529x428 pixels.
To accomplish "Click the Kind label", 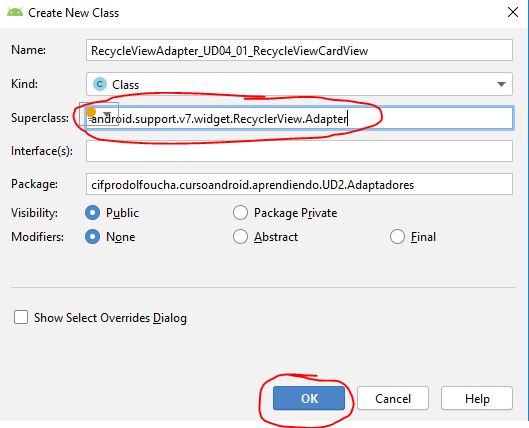I will click(x=24, y=83).
